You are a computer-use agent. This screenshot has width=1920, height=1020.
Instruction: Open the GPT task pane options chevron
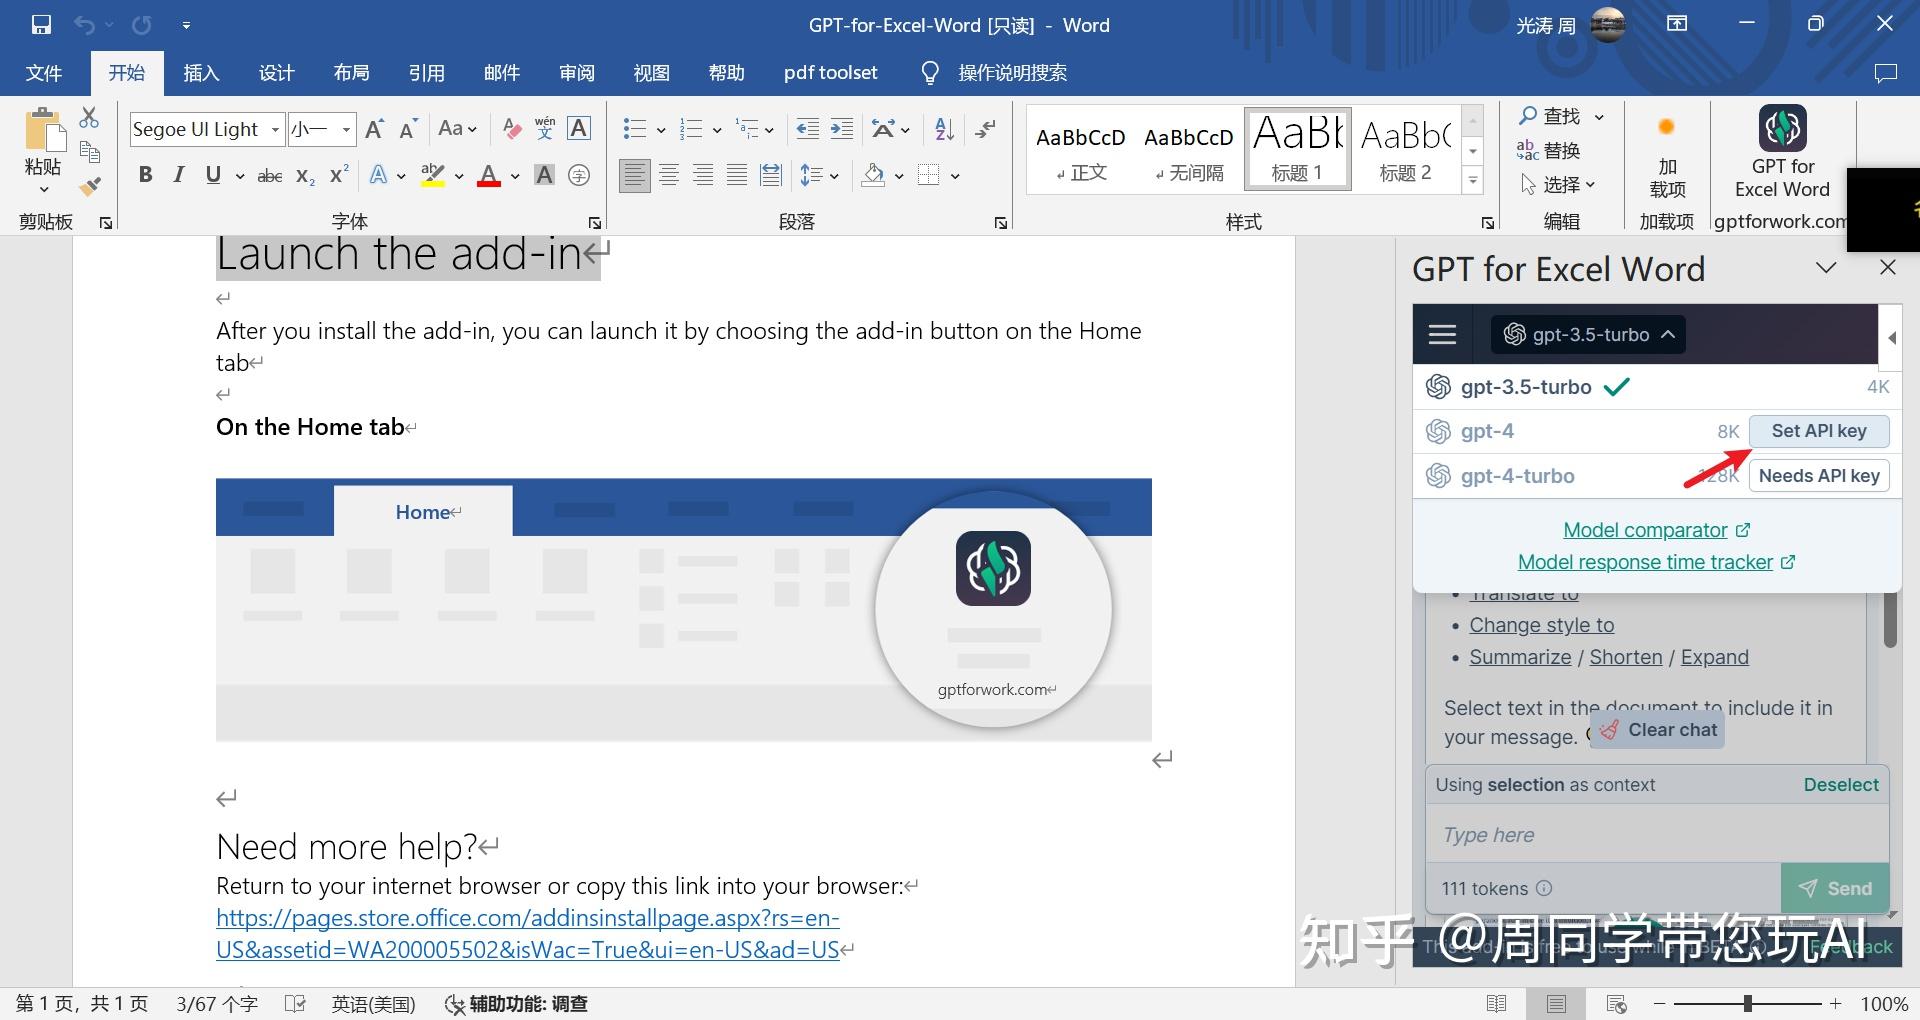coord(1826,268)
